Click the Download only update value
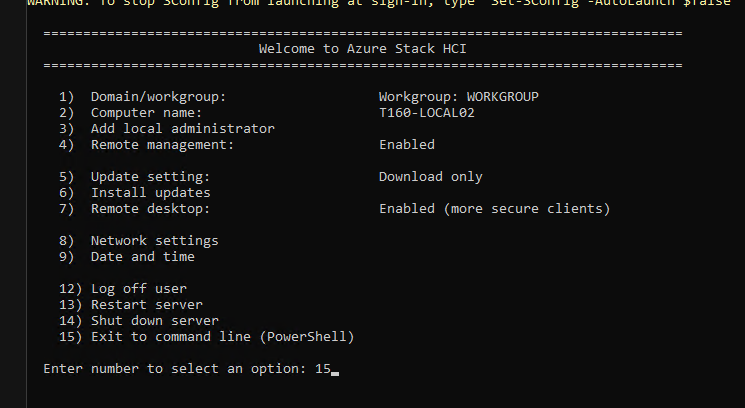The width and height of the screenshot is (745, 408). (430, 177)
